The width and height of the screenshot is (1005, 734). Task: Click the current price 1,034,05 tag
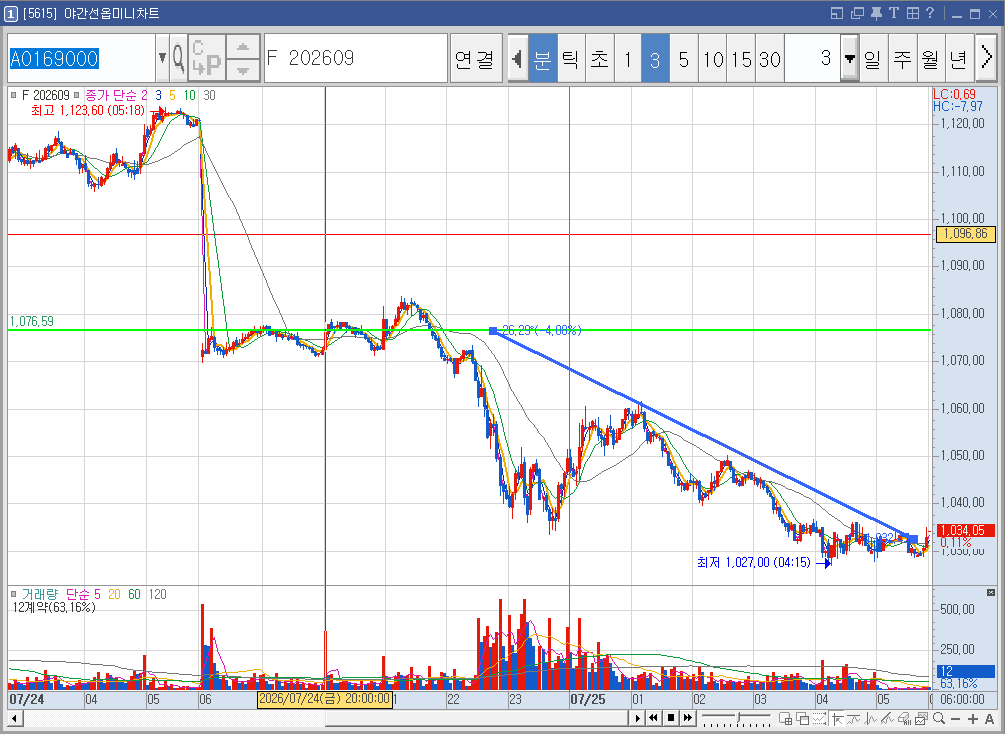click(x=966, y=531)
